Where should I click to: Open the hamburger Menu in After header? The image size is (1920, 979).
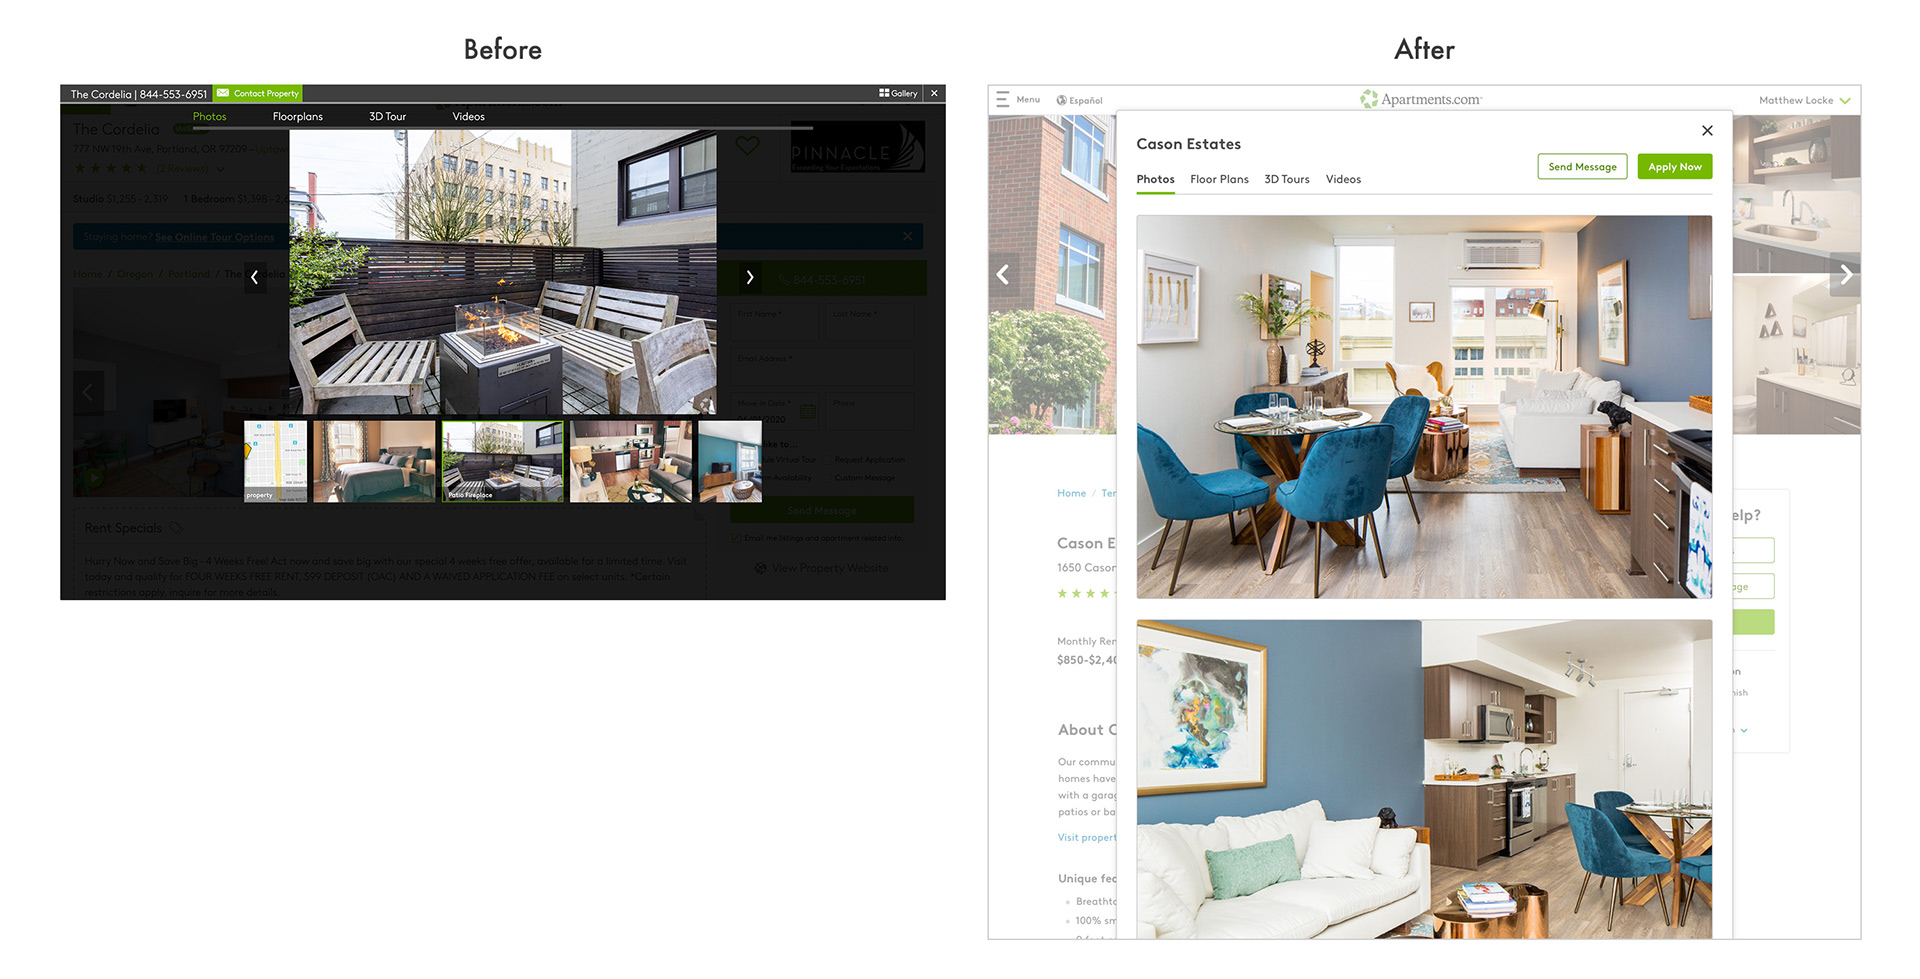pos(1018,100)
